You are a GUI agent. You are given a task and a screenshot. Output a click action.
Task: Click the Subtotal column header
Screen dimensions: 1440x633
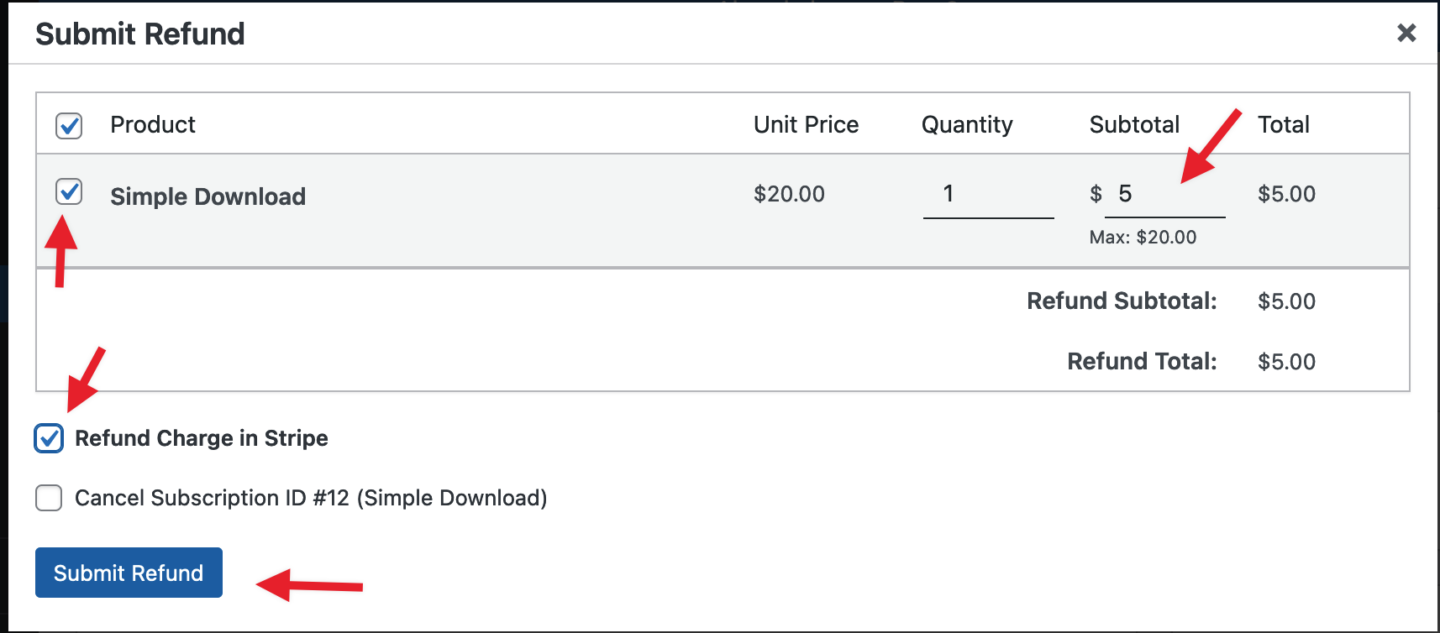tap(1134, 124)
